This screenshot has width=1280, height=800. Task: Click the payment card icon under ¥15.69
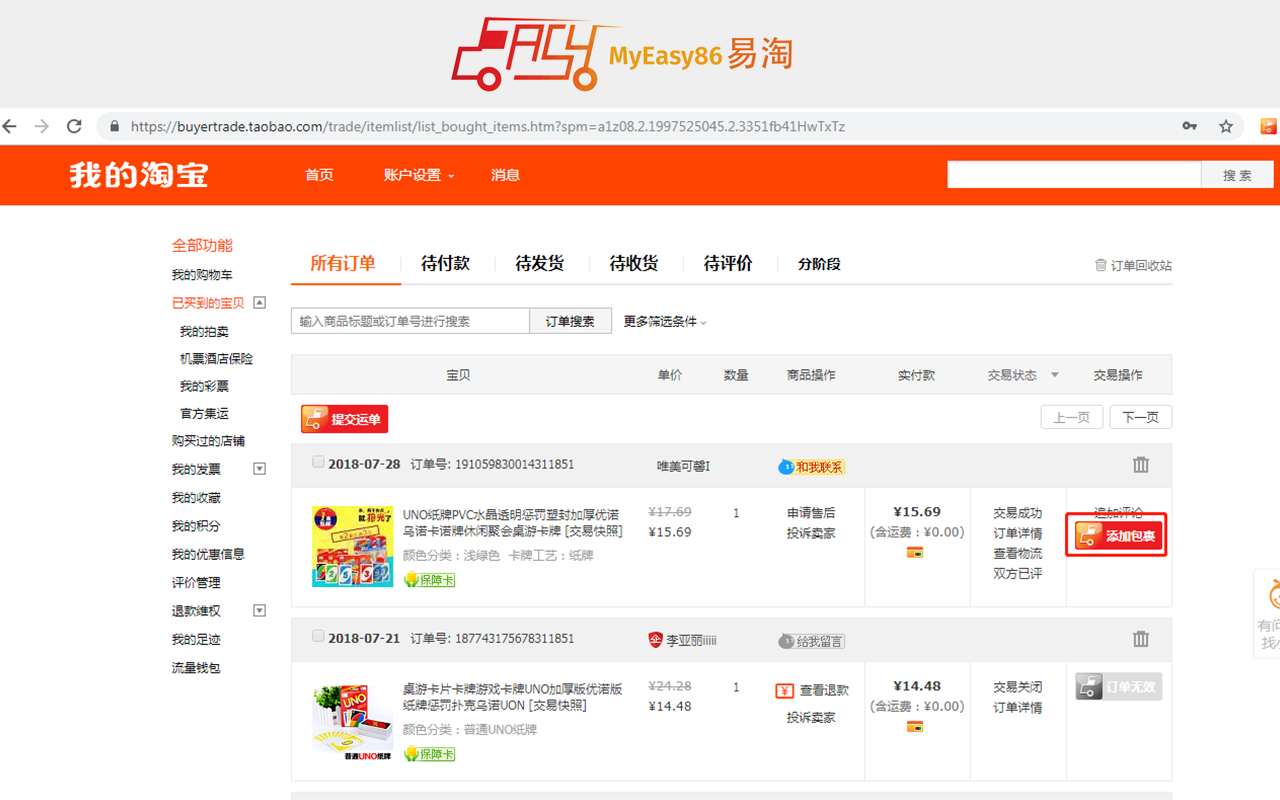tap(915, 551)
